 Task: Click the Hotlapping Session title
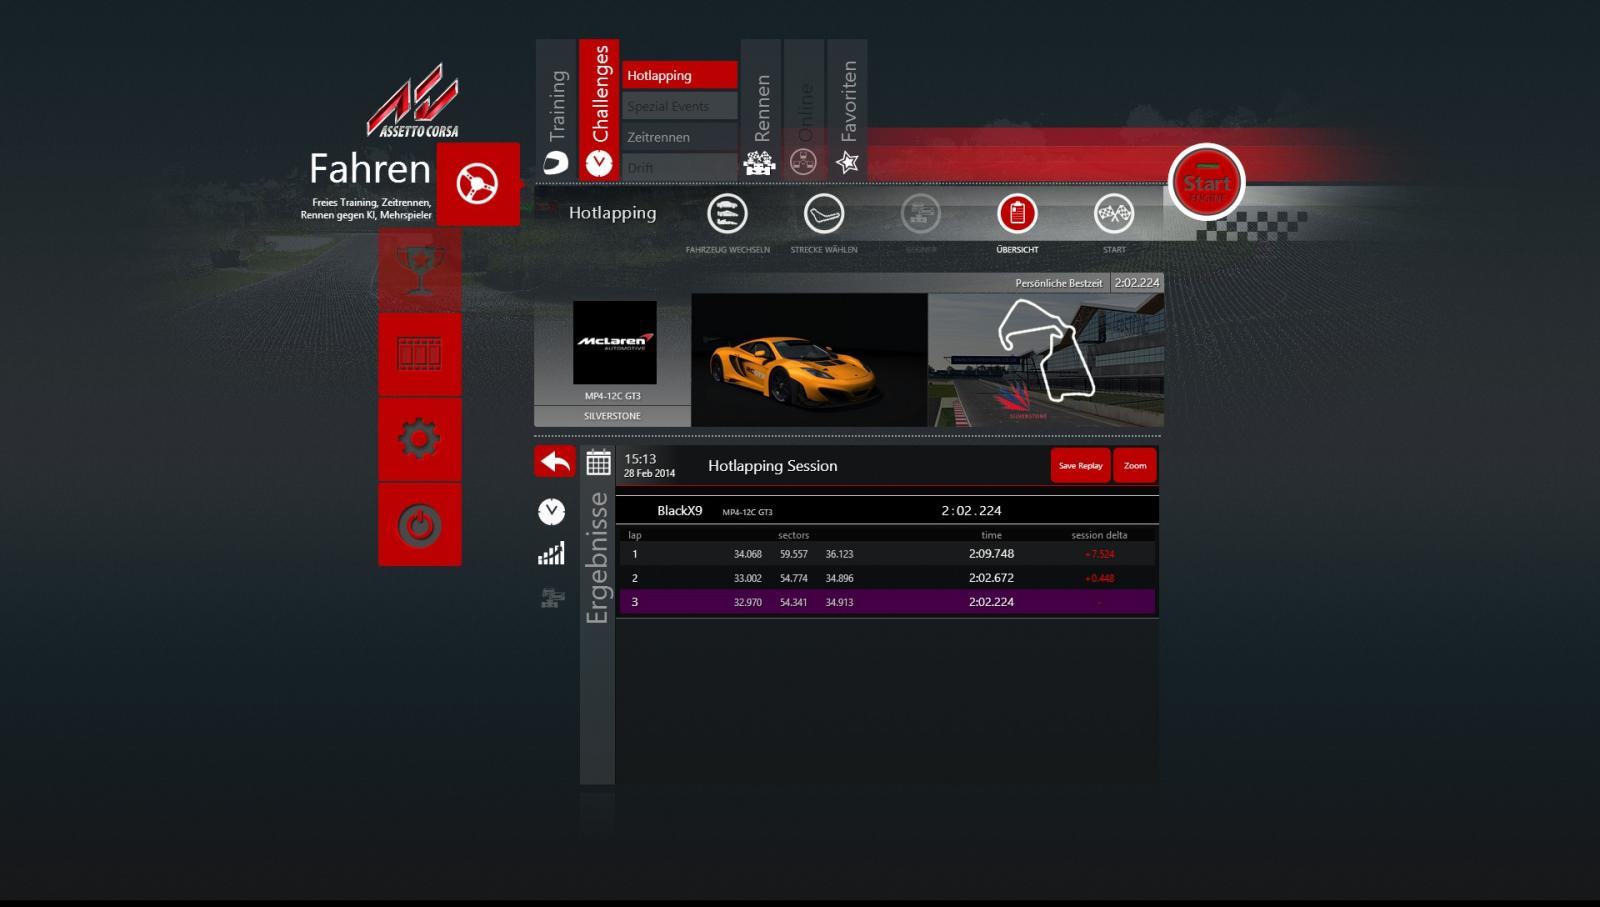pos(772,466)
